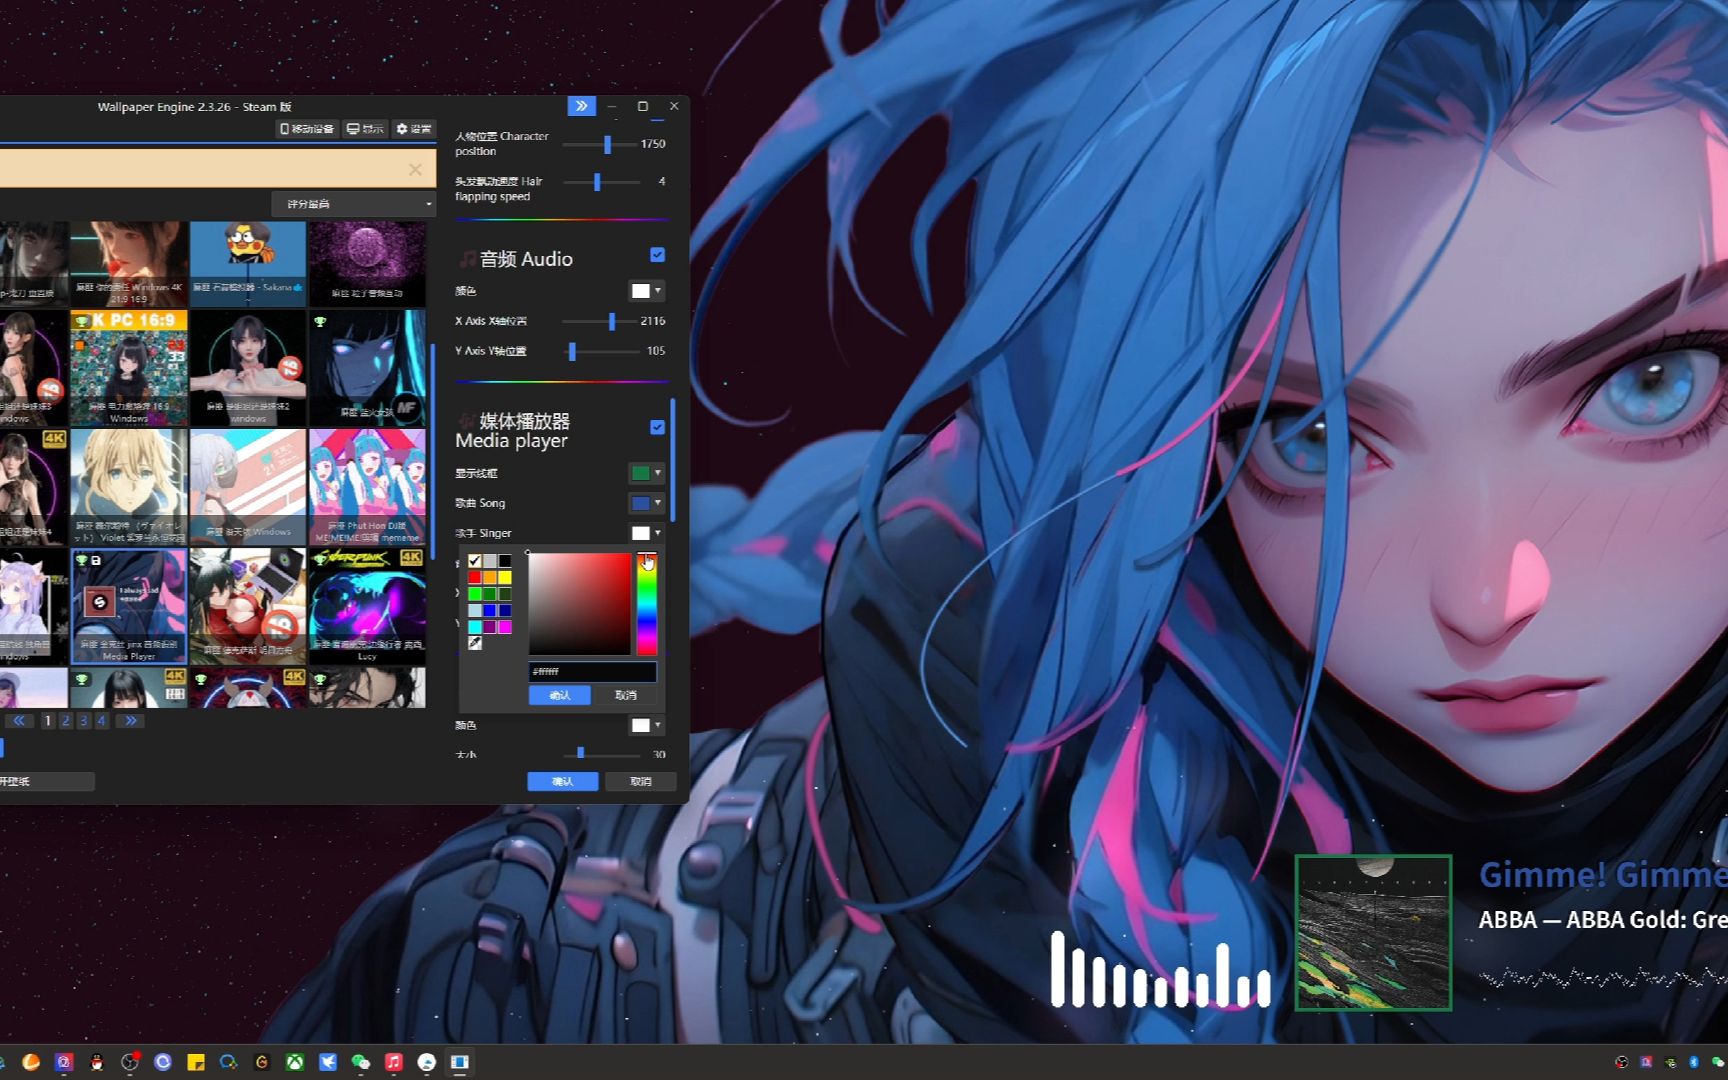Click the Hair flapping speed slider
The image size is (1728, 1080).
[x=601, y=182]
